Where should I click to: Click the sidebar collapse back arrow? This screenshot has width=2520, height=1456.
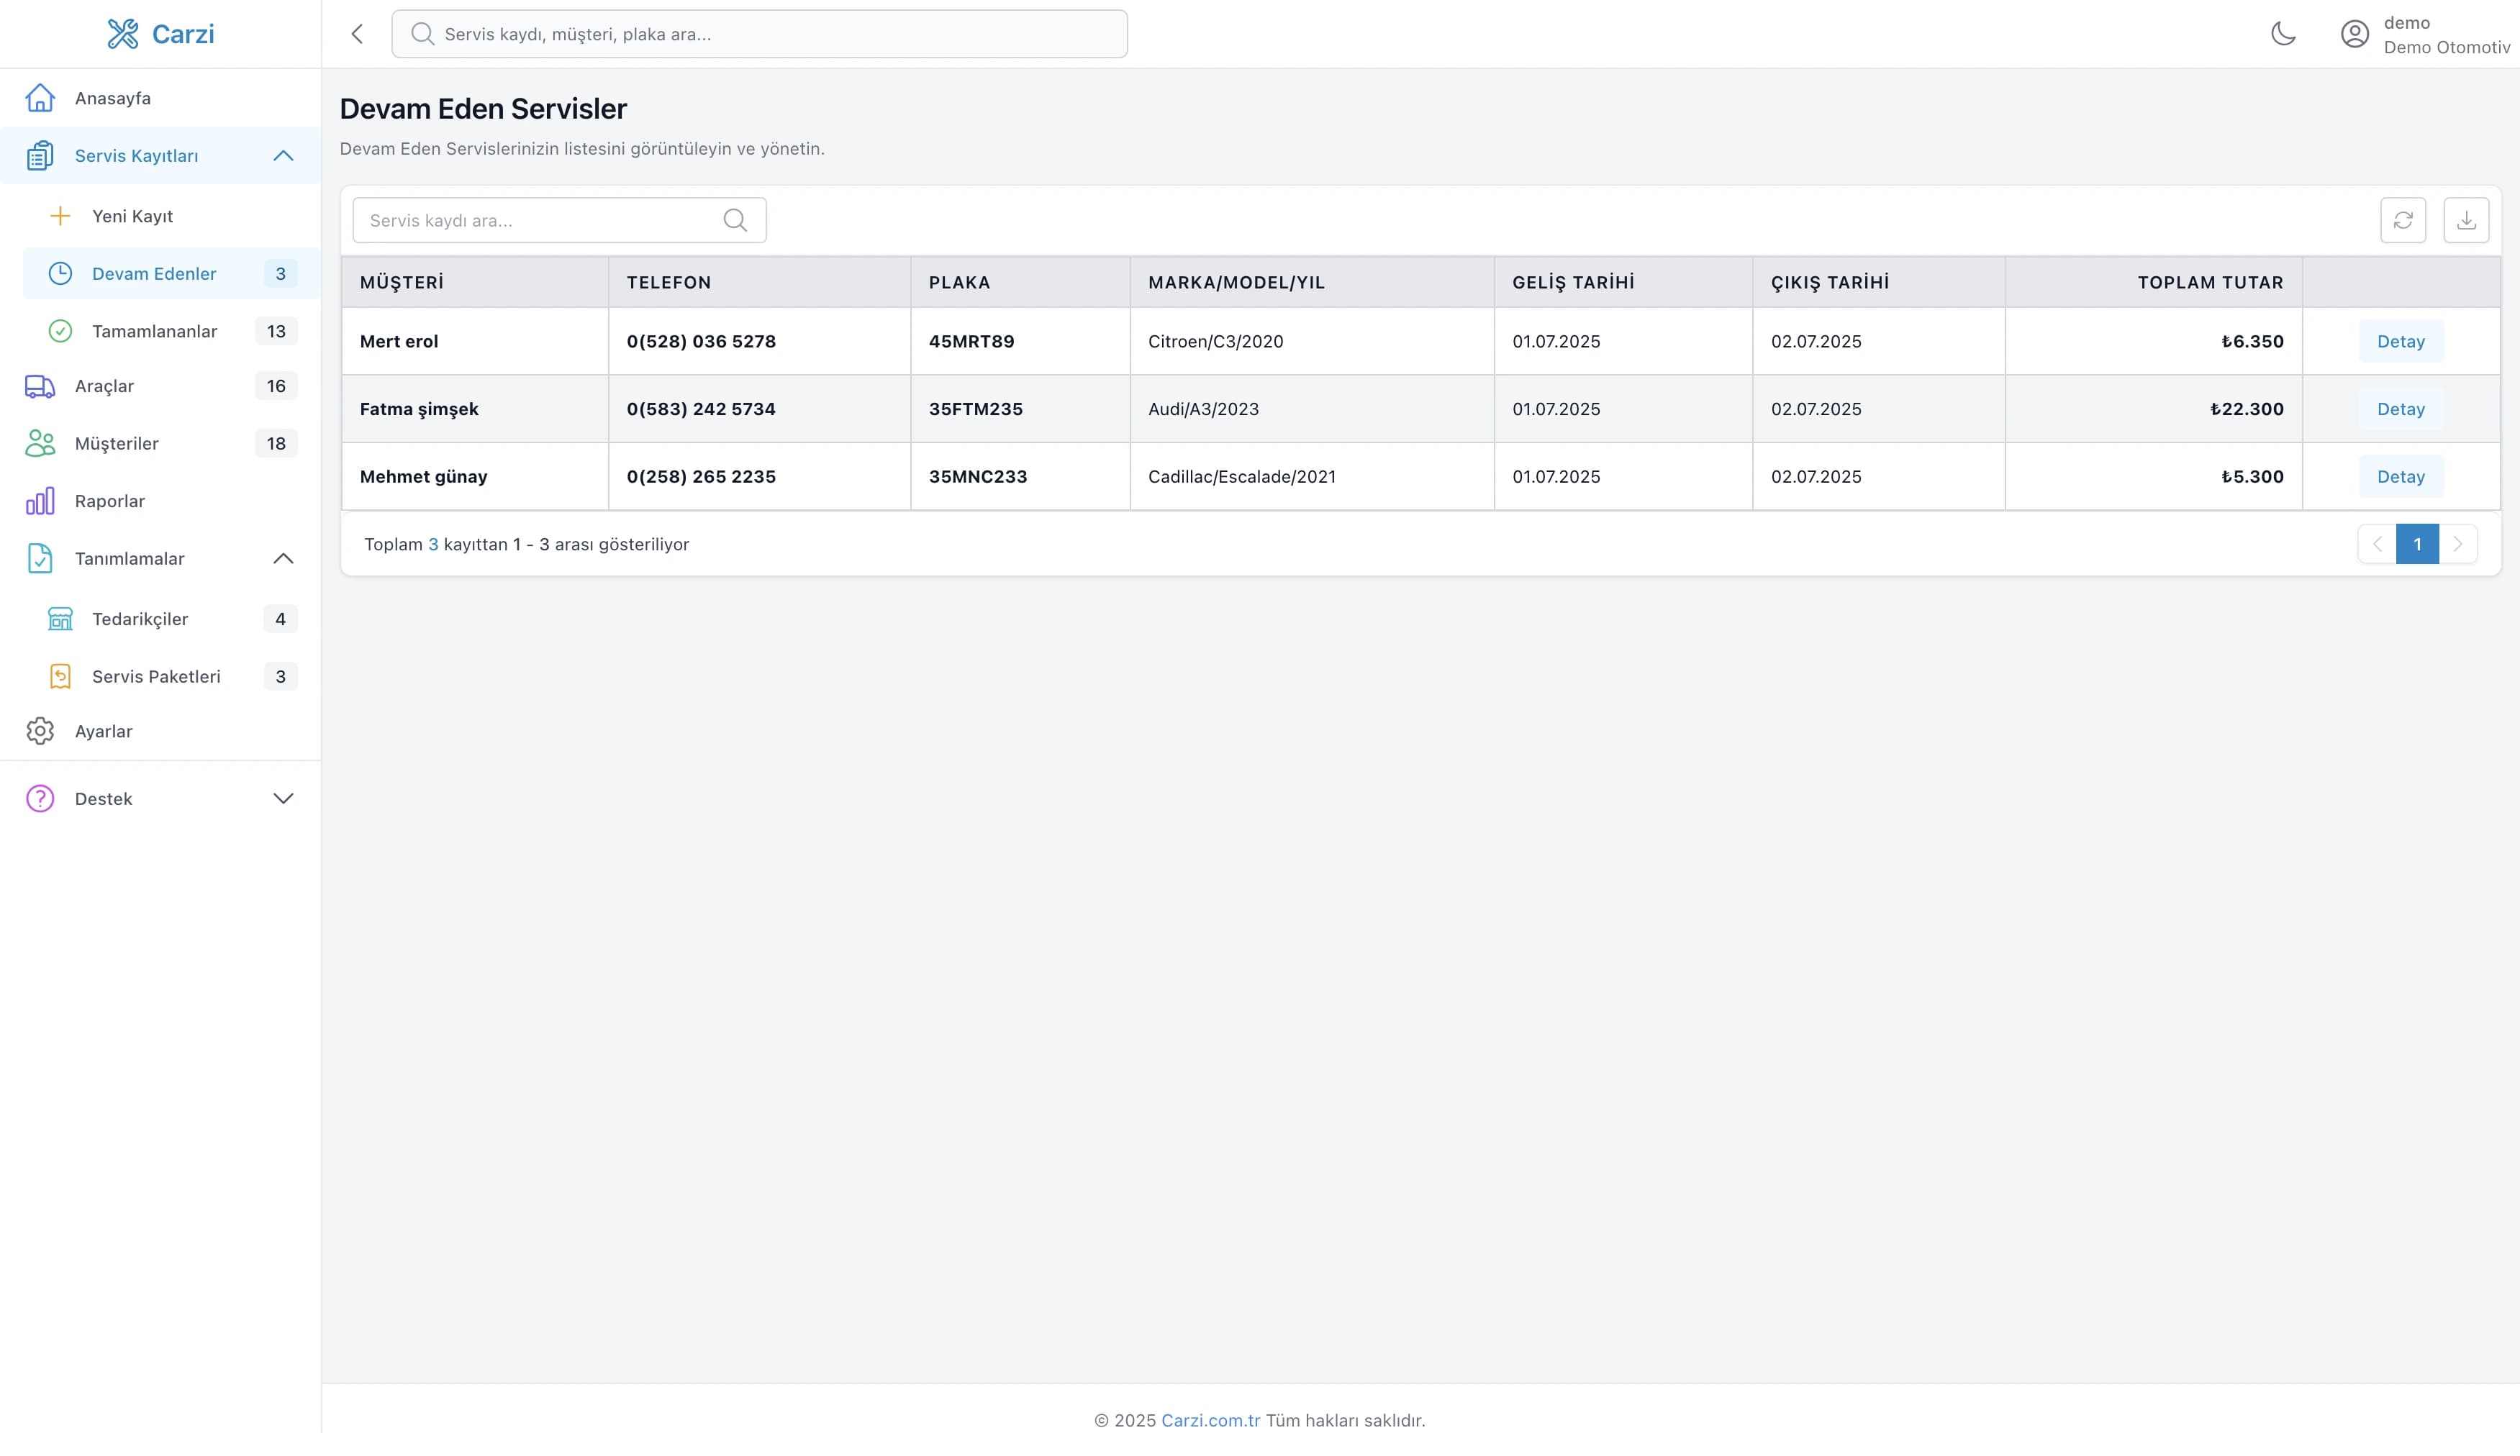(x=357, y=34)
